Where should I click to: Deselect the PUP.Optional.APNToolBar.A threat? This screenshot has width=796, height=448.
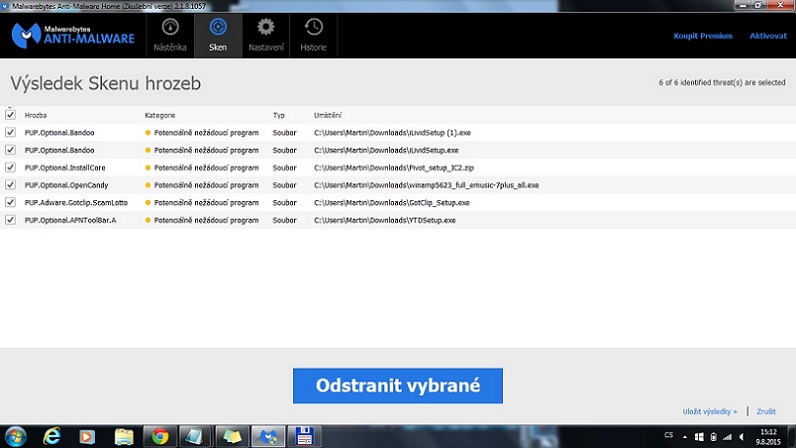pyautogui.click(x=11, y=220)
